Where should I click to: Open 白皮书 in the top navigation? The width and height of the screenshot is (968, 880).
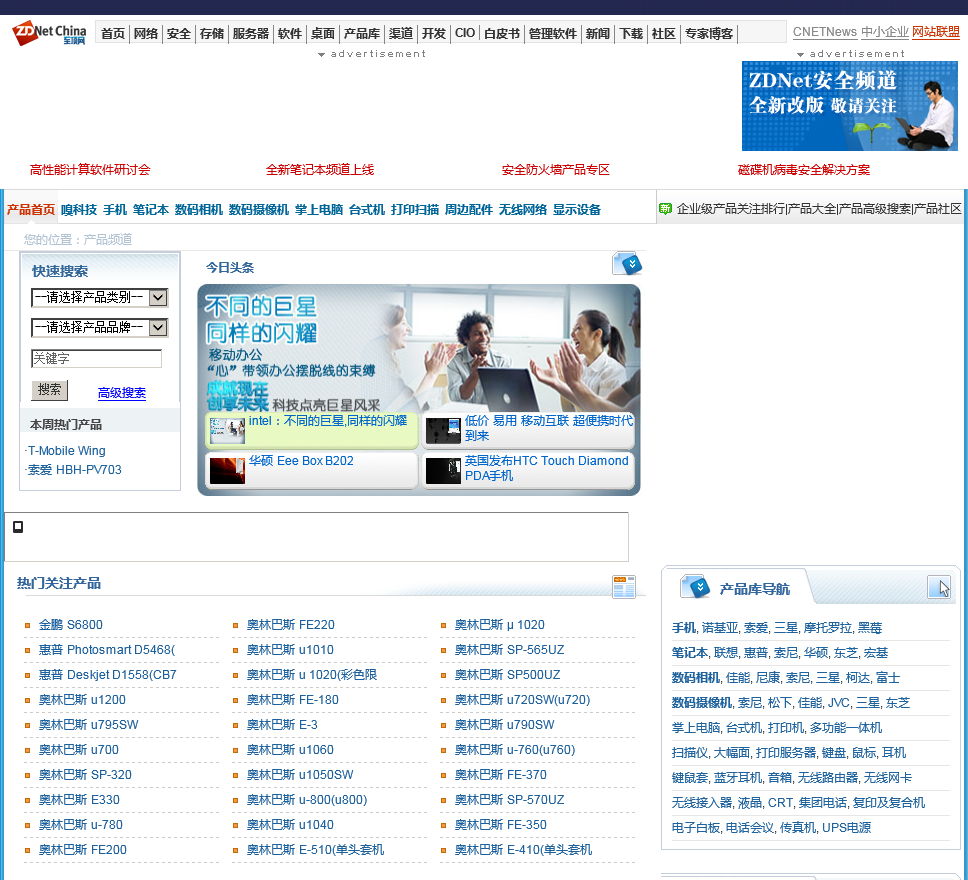point(501,33)
